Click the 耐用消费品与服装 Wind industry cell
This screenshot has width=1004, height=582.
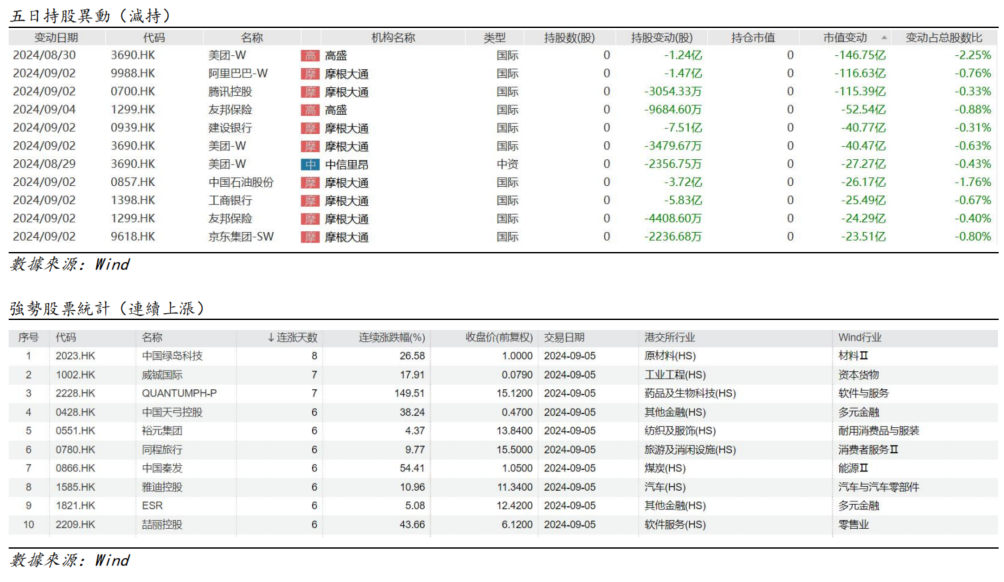point(878,431)
